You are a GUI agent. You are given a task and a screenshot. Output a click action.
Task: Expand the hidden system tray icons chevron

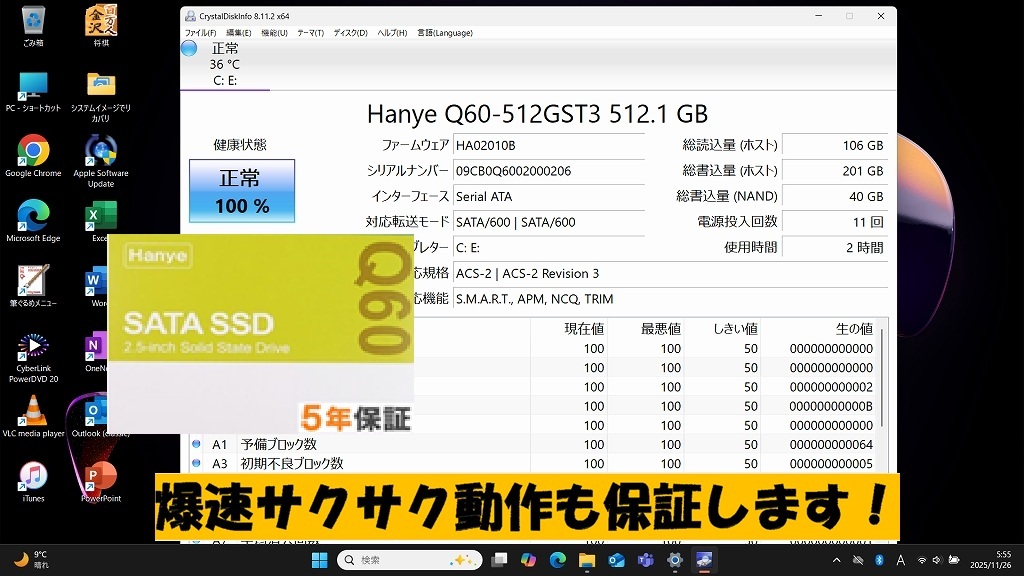pos(837,560)
